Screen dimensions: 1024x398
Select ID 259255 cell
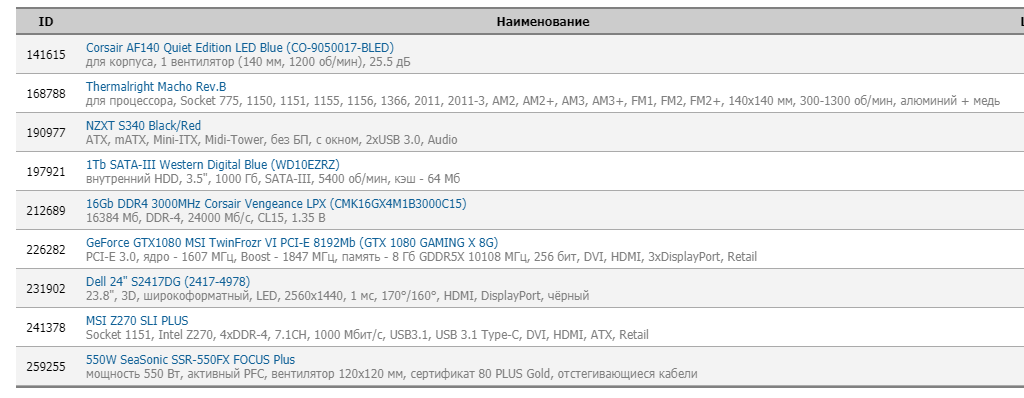(x=46, y=367)
